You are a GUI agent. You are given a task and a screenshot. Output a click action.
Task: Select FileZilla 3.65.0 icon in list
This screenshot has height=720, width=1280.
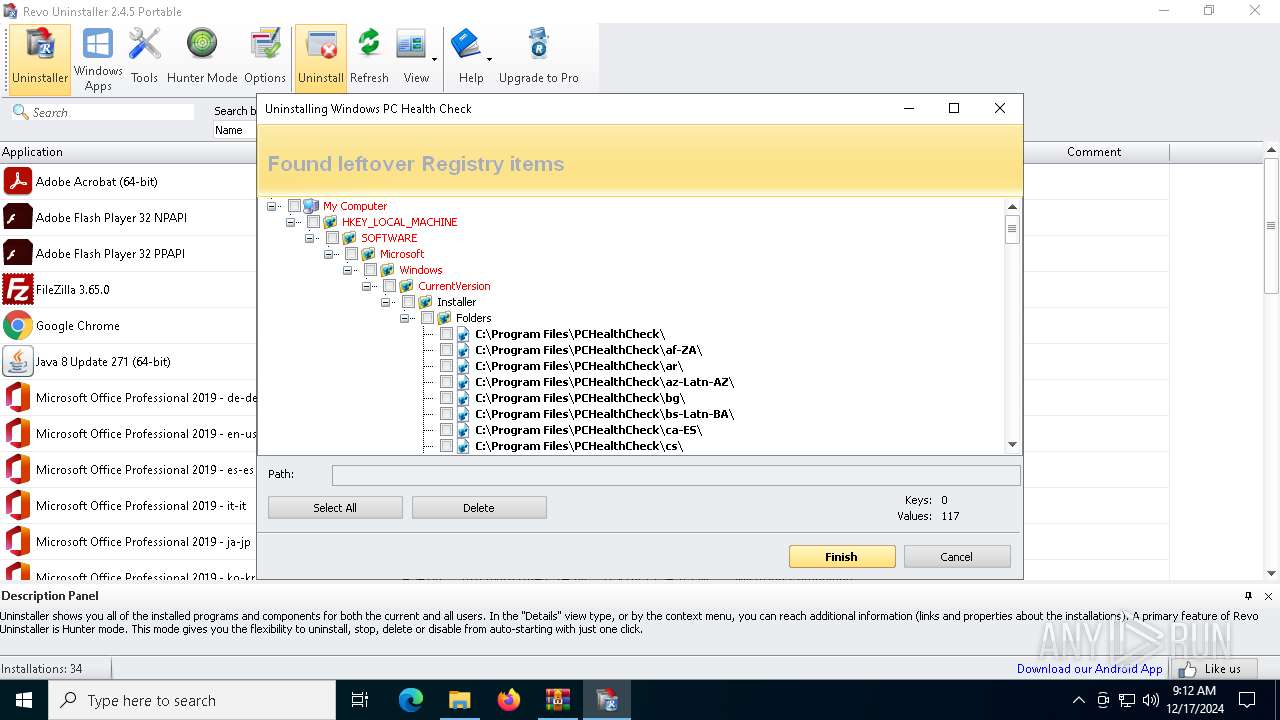click(17, 289)
